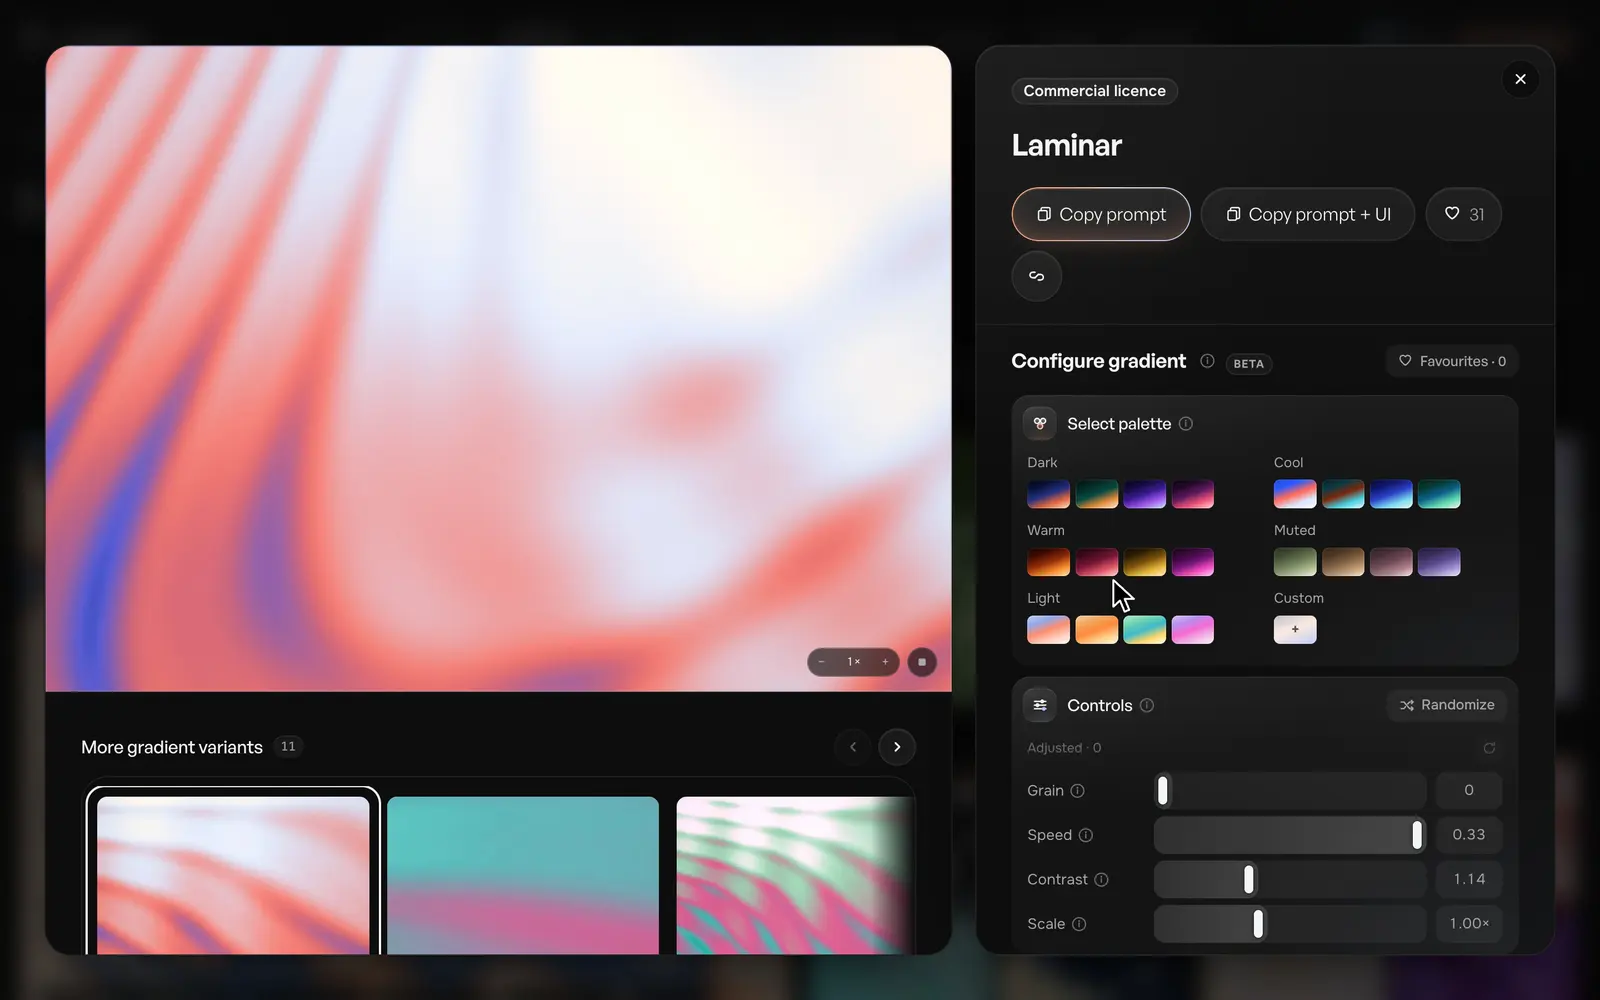Close the Laminar detail panel
Screen dimensions: 1600x1000
coord(1520,79)
